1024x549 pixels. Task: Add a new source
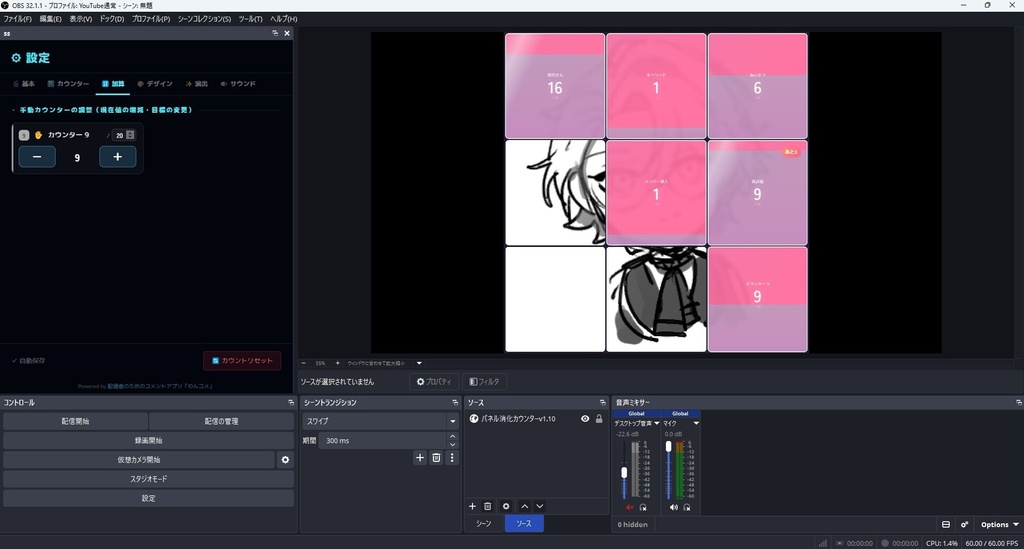472,506
